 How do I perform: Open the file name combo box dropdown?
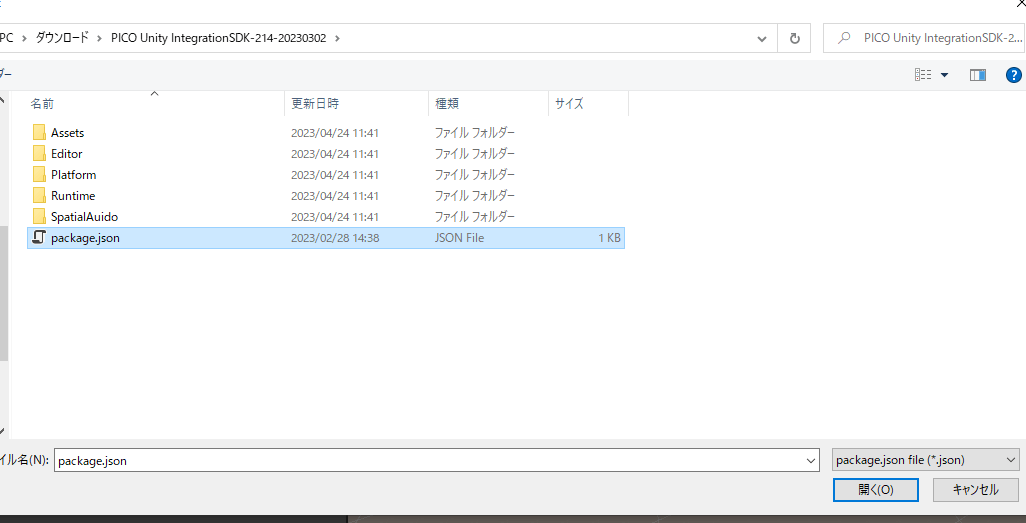tap(811, 460)
